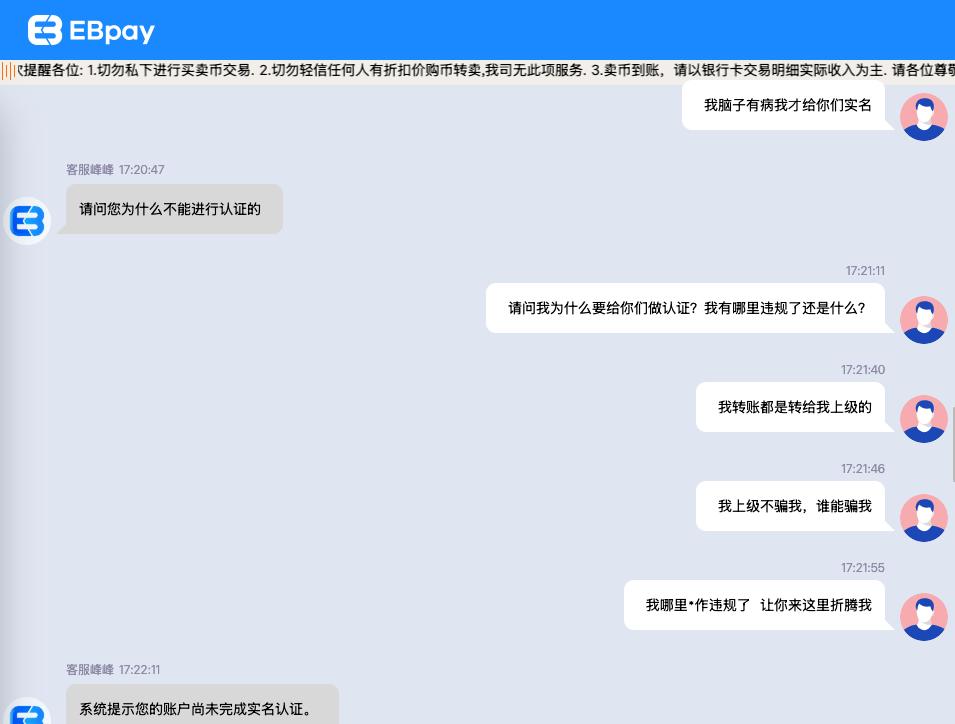Click the scrolling notice marquee text
Image resolution: width=955 pixels, height=724 pixels.
click(x=486, y=71)
